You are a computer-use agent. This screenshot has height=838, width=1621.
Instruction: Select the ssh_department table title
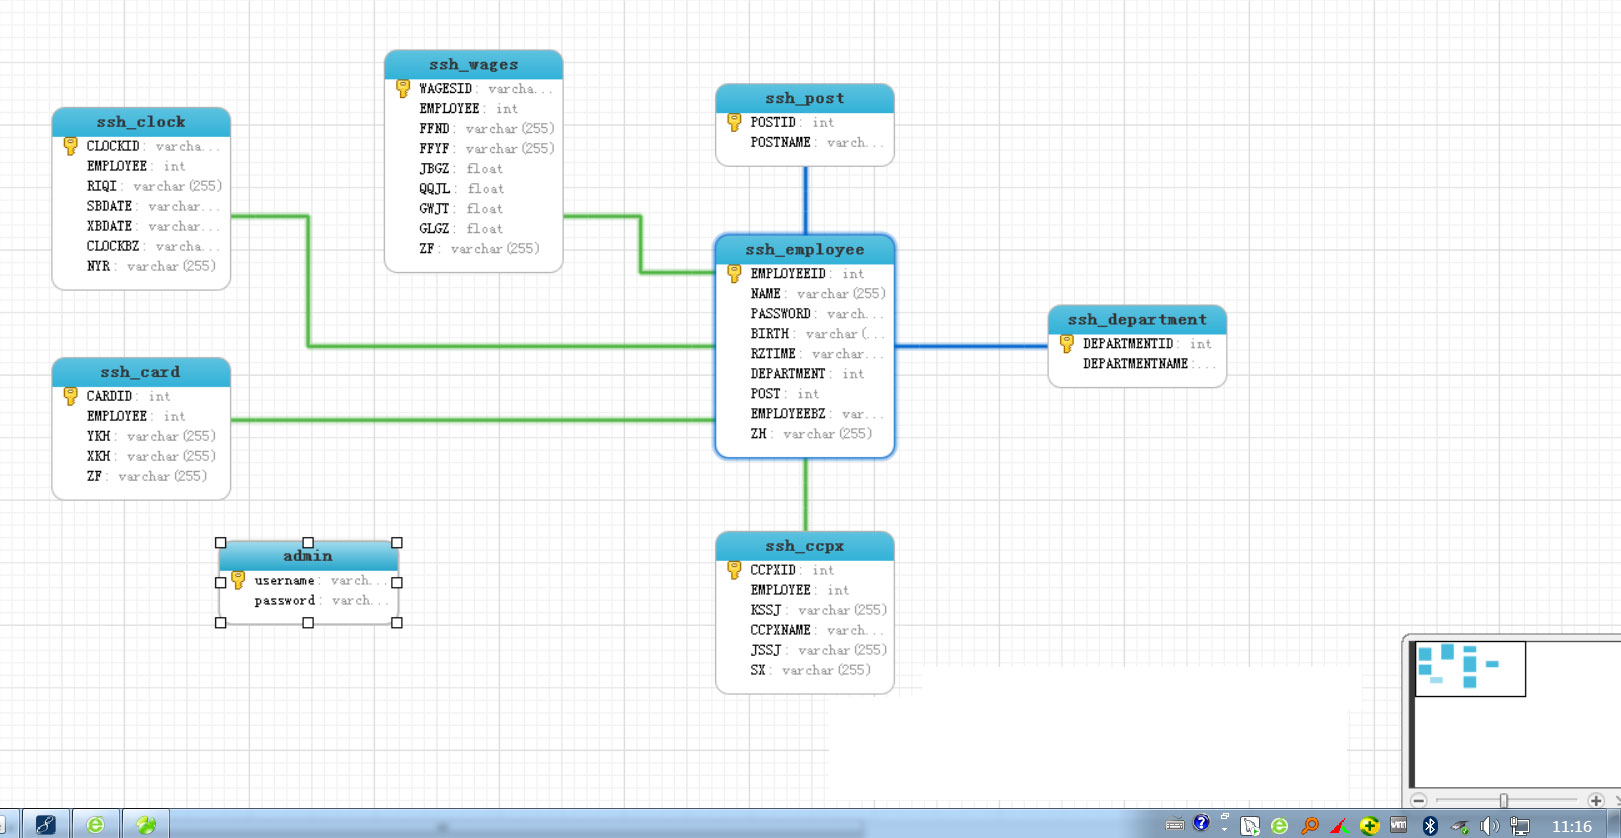point(1136,319)
